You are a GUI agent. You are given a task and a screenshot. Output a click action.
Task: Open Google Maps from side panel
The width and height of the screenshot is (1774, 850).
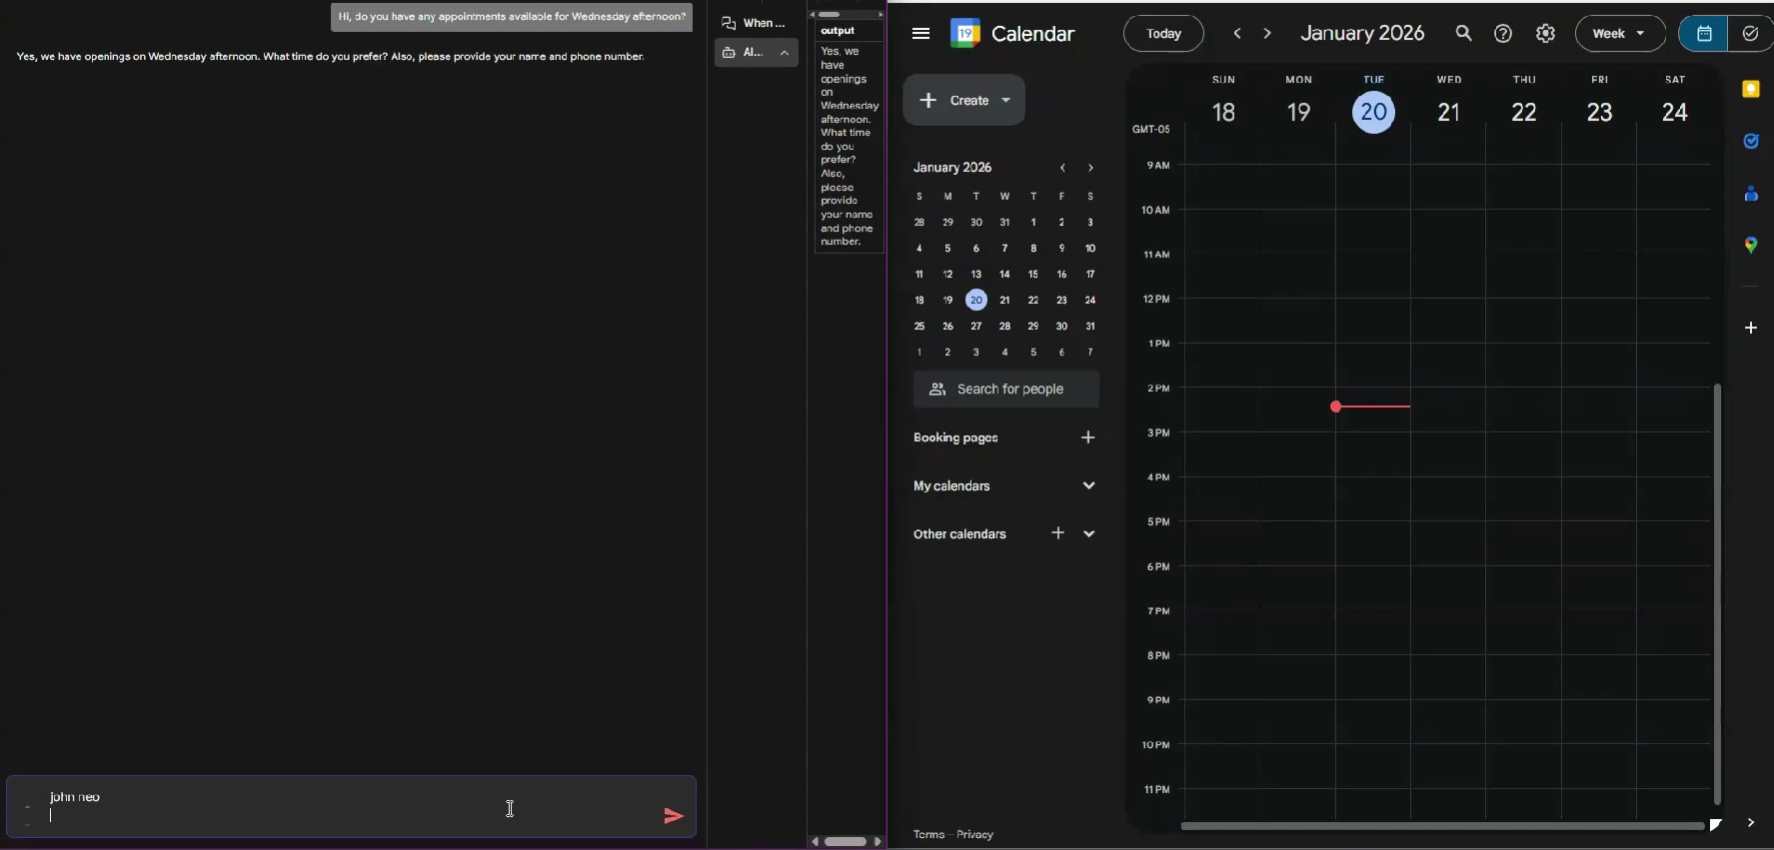coord(1750,245)
